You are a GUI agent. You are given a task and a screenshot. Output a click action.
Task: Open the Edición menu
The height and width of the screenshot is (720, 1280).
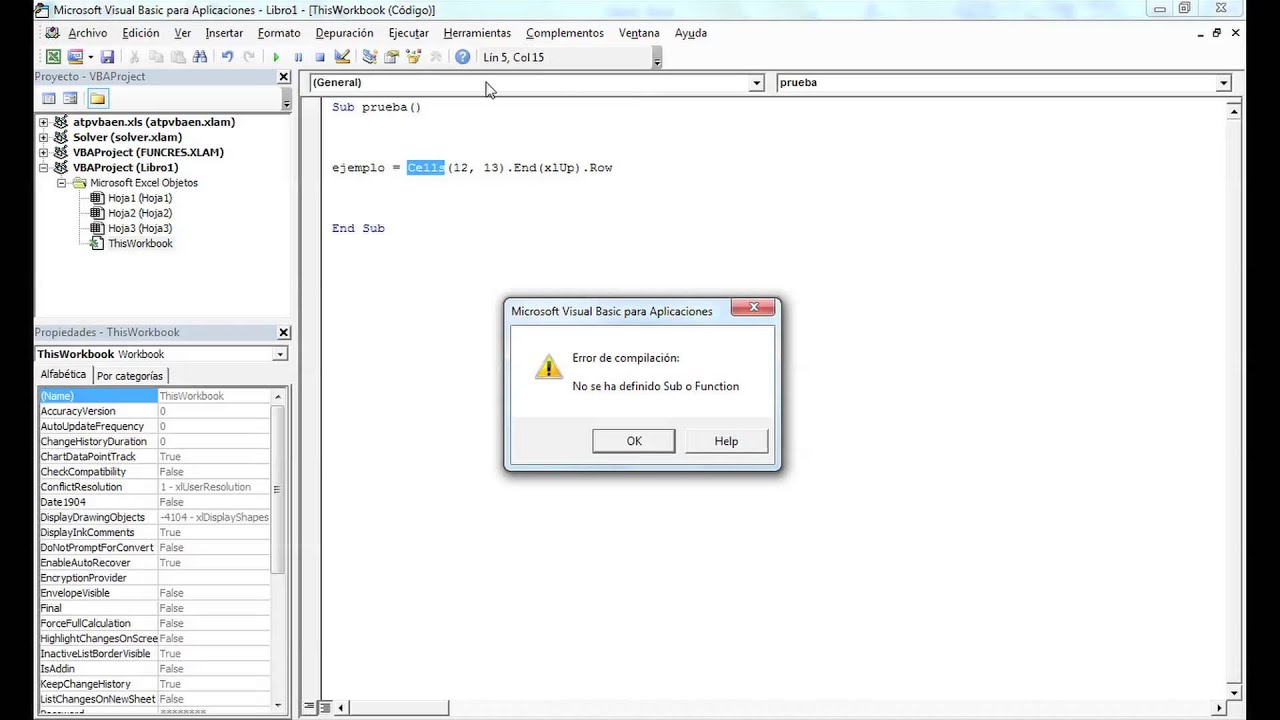pos(141,33)
